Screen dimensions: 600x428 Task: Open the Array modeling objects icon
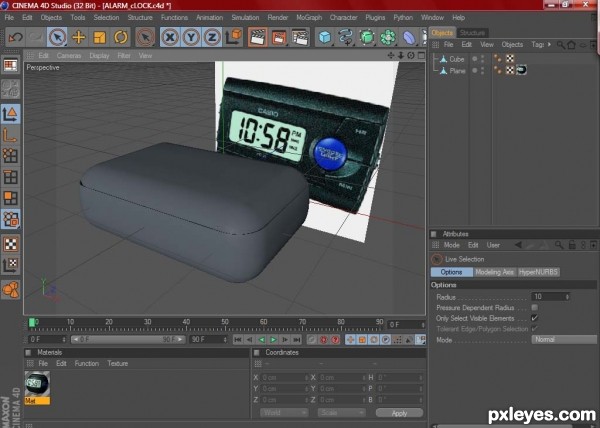point(388,37)
